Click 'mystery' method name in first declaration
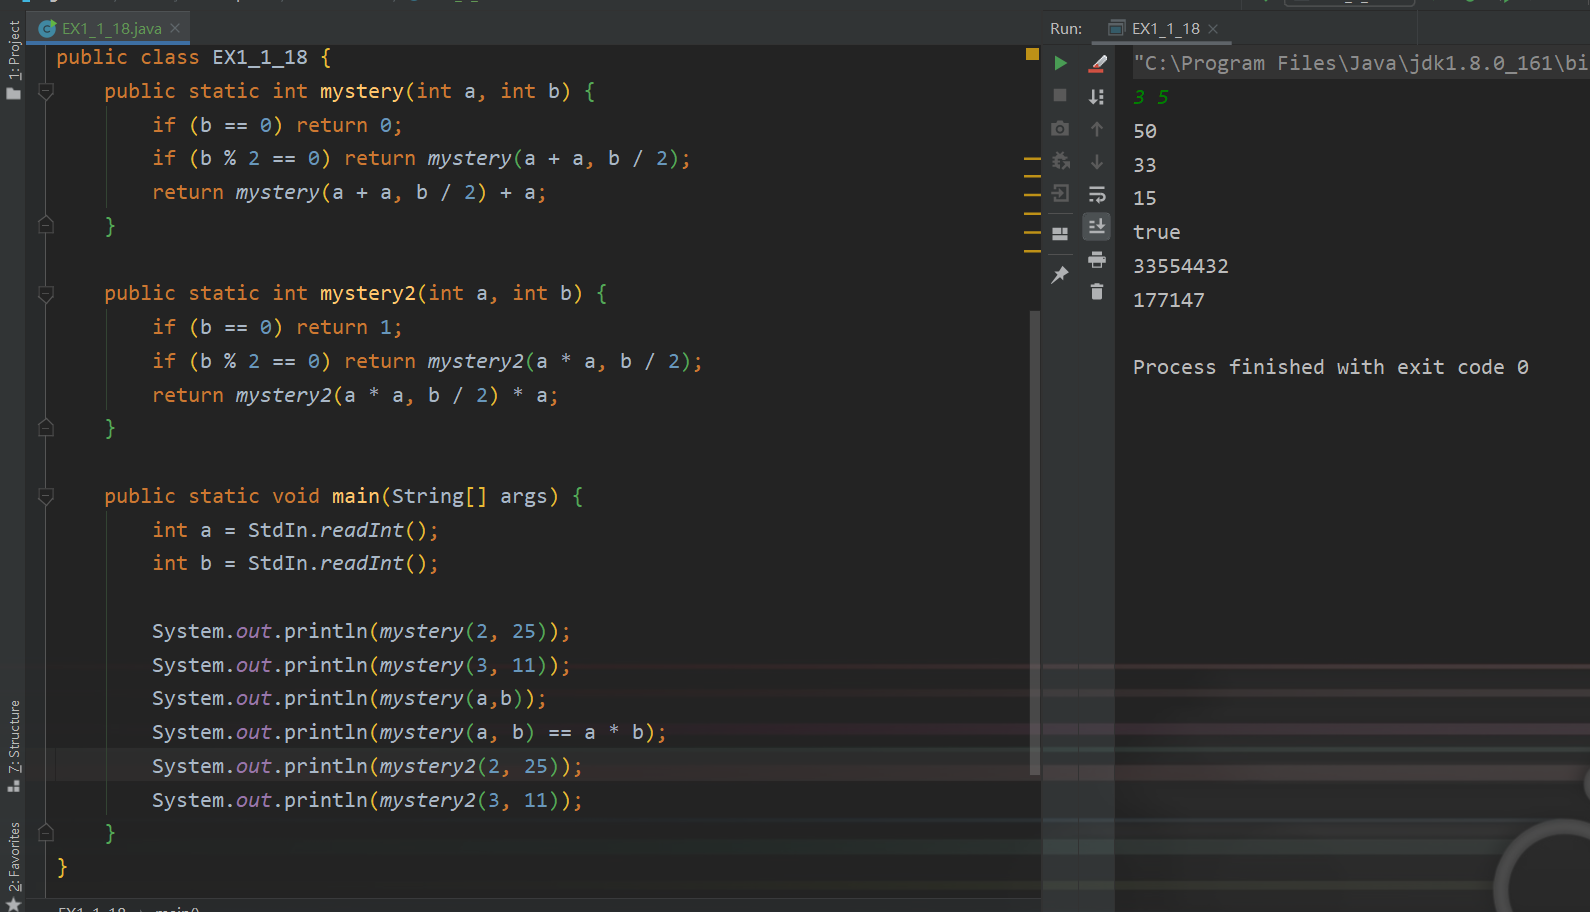 pyautogui.click(x=362, y=91)
